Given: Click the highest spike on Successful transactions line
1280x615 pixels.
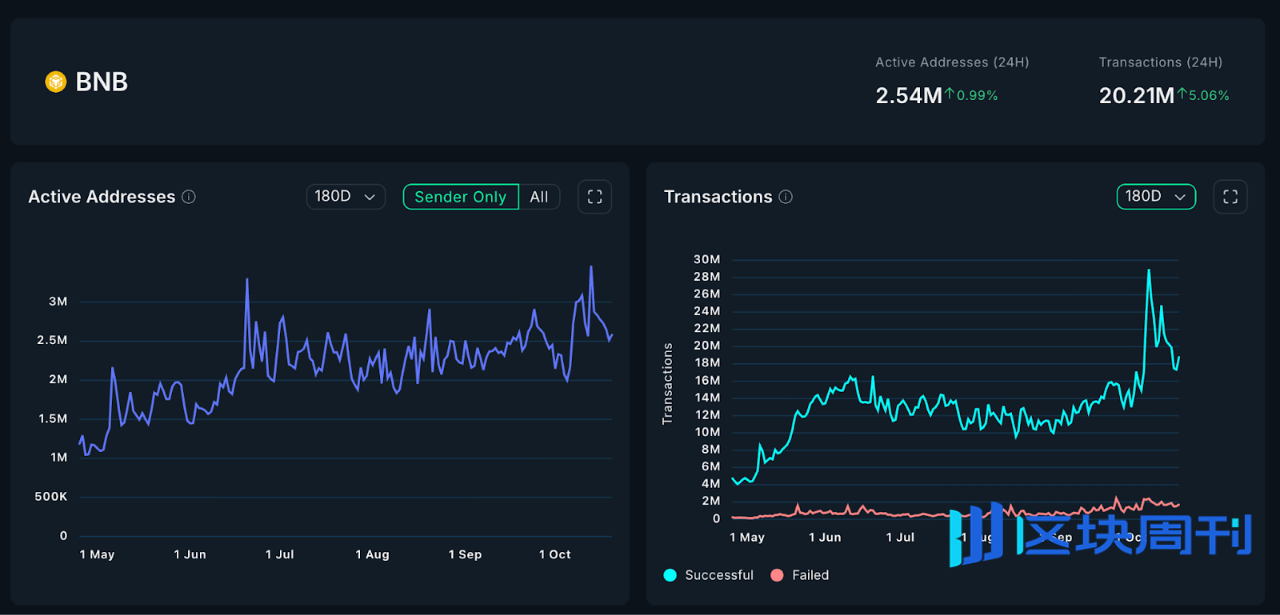Looking at the screenshot, I should tap(1148, 270).
